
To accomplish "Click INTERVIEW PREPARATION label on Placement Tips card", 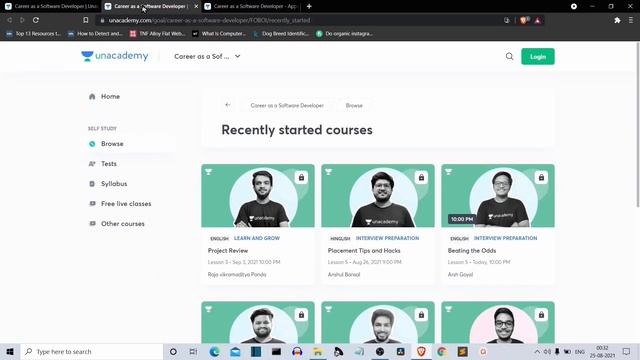I will point(387,238).
